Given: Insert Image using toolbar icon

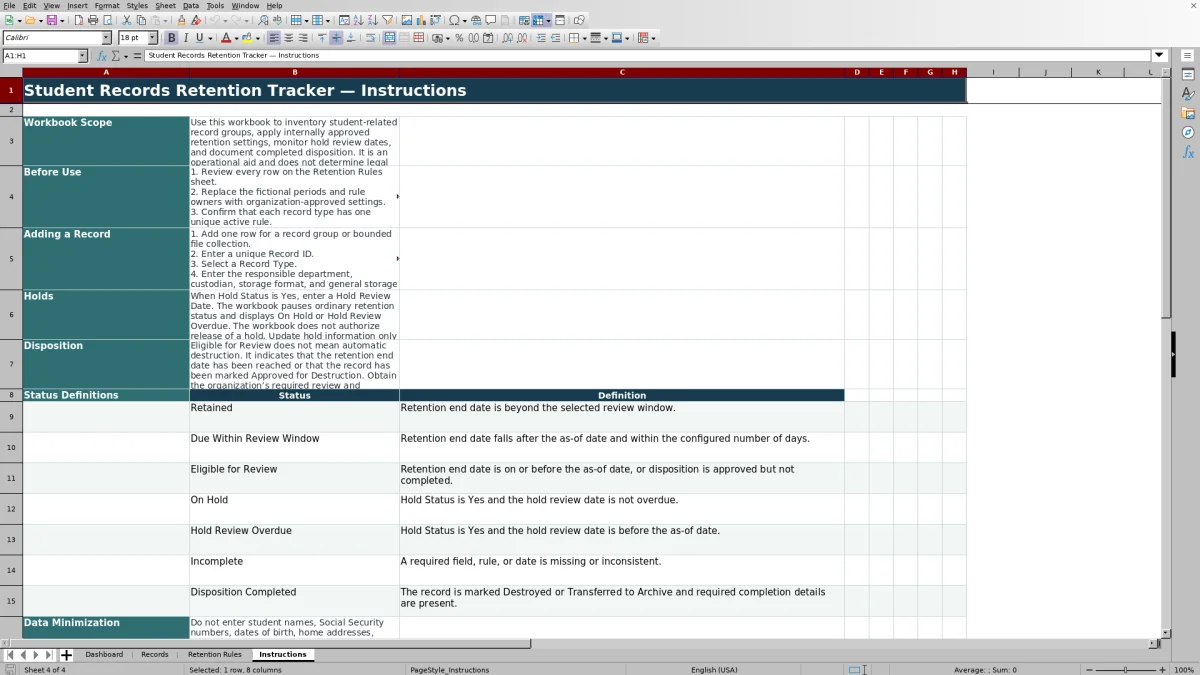Looking at the screenshot, I should 406,20.
